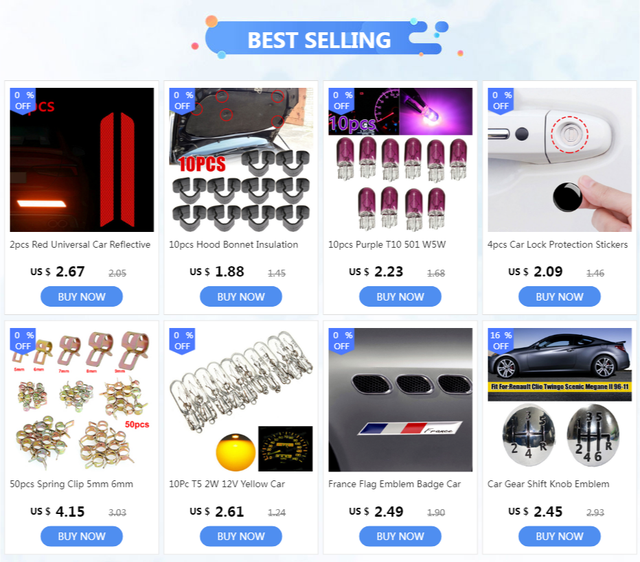Click the Best Selling banner
Screen dimensions: 640x562
pos(320,40)
